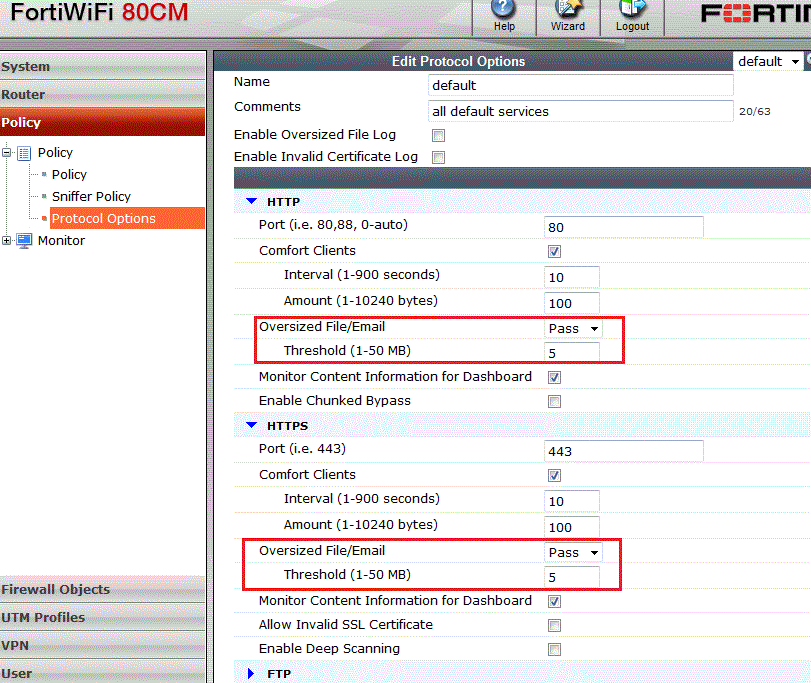Select the Policy menu section header
The image size is (811, 683).
[x=102, y=122]
